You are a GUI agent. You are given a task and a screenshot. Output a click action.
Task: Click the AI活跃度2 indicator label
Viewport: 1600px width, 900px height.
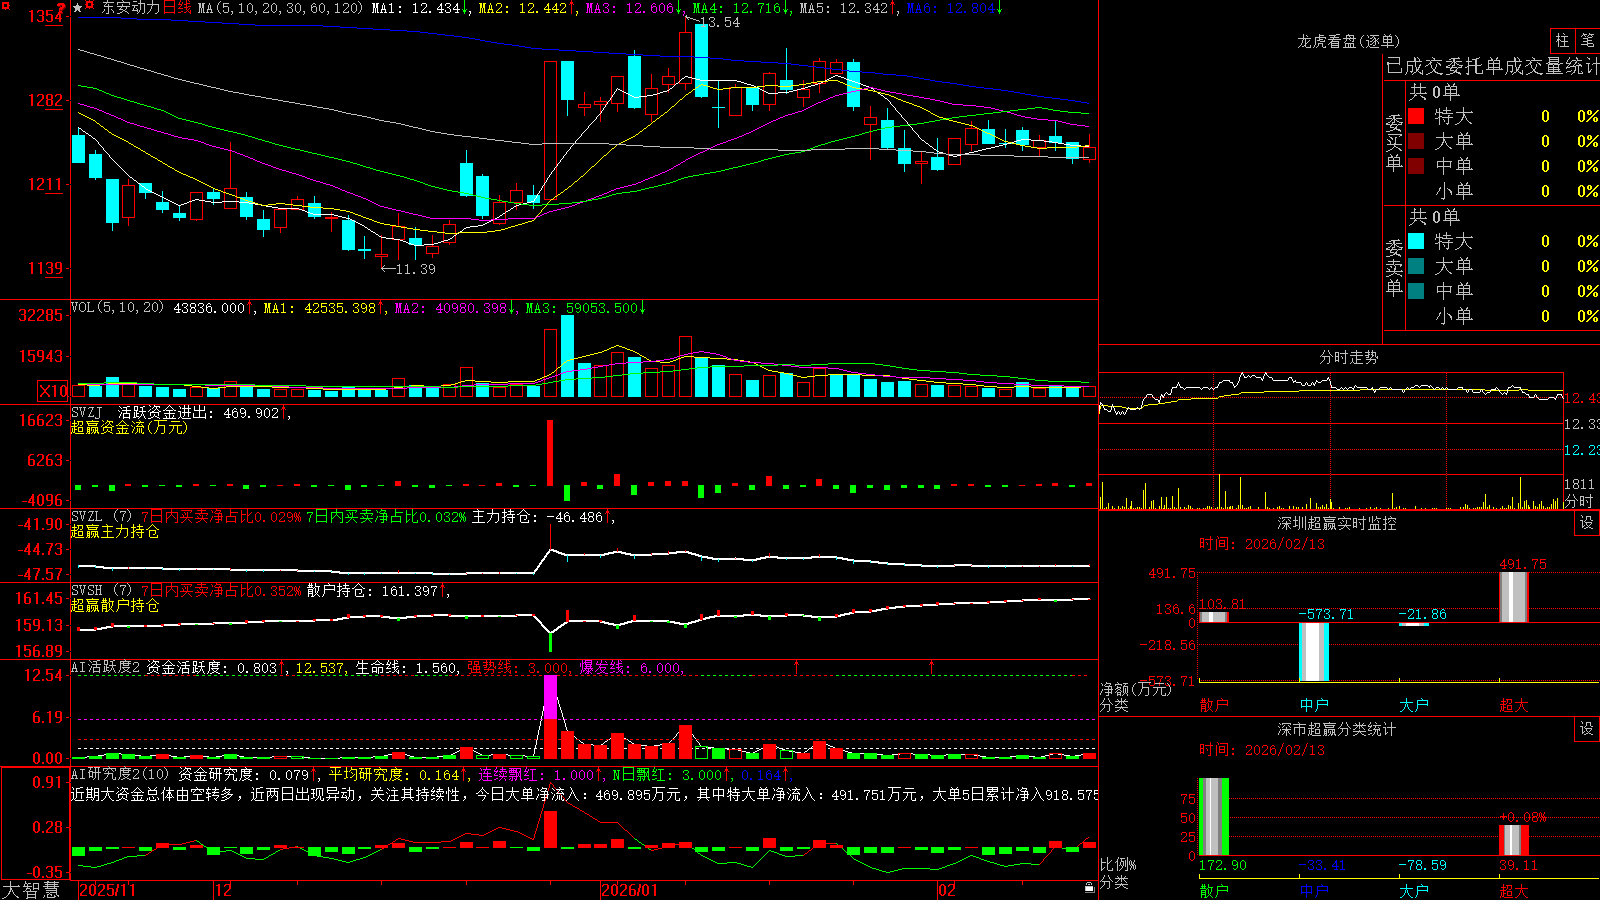pyautogui.click(x=106, y=668)
